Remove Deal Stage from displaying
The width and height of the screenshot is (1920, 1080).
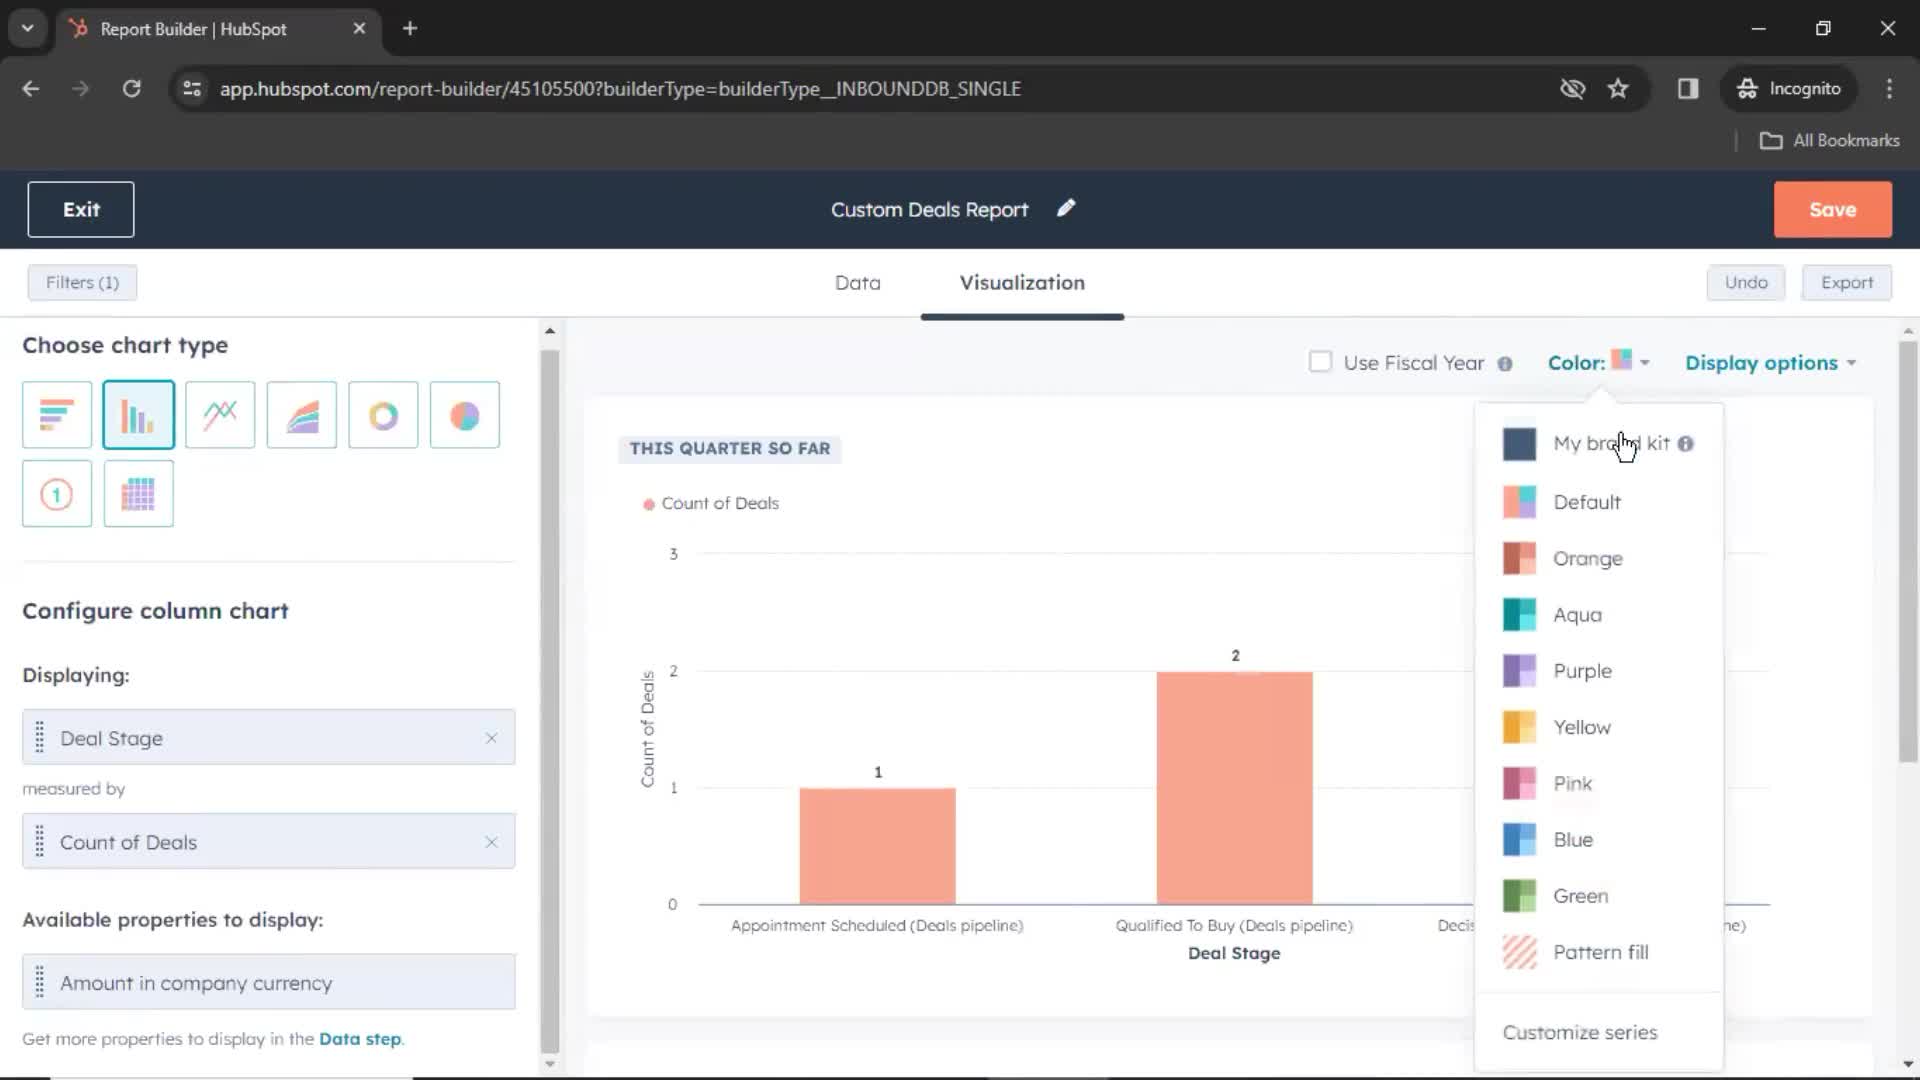(491, 738)
